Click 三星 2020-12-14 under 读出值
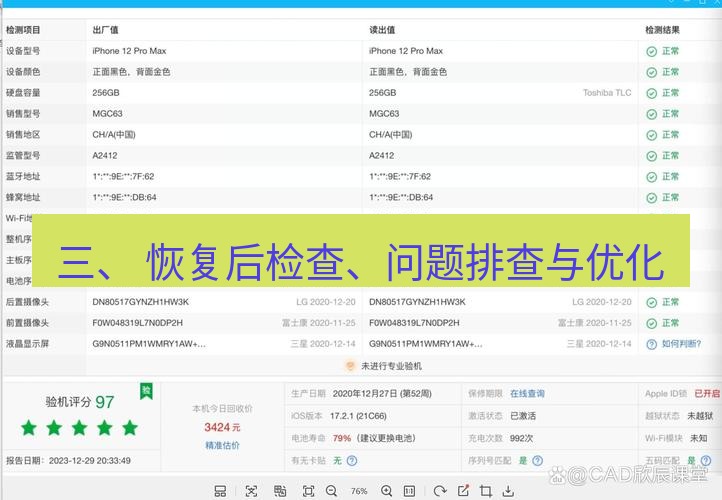The width and height of the screenshot is (722, 500). 599,344
